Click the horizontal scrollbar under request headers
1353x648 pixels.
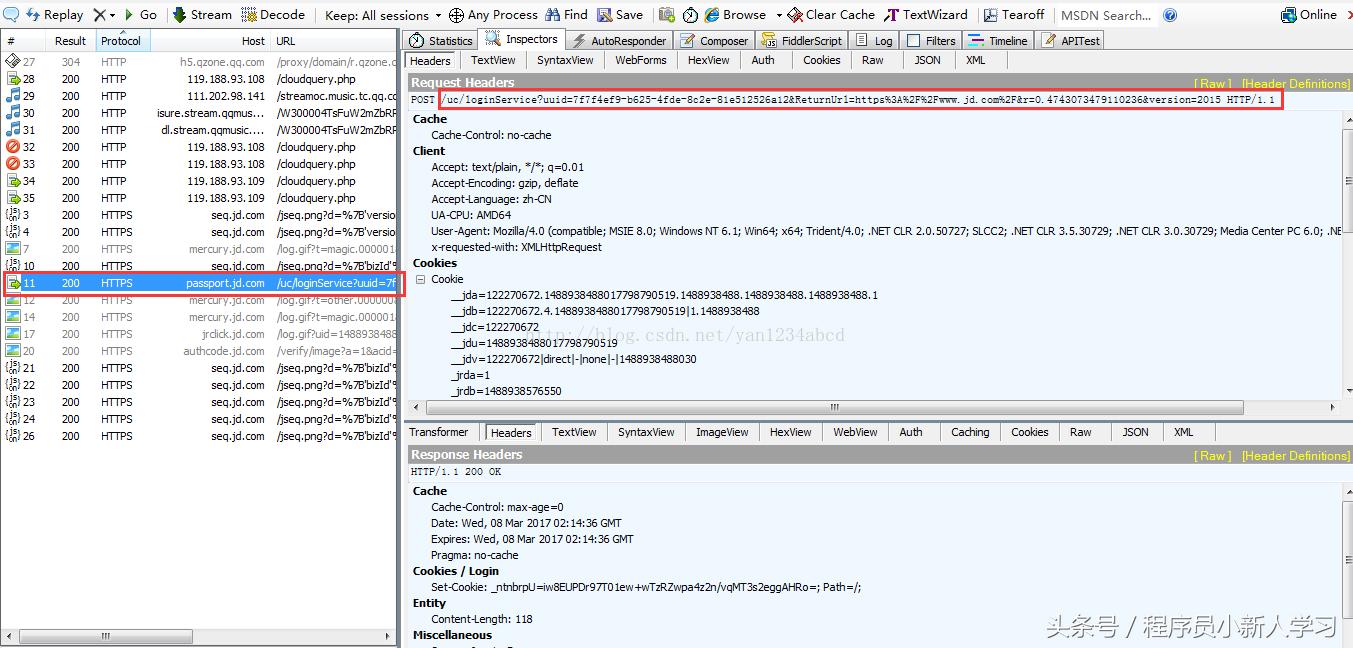[x=833, y=407]
